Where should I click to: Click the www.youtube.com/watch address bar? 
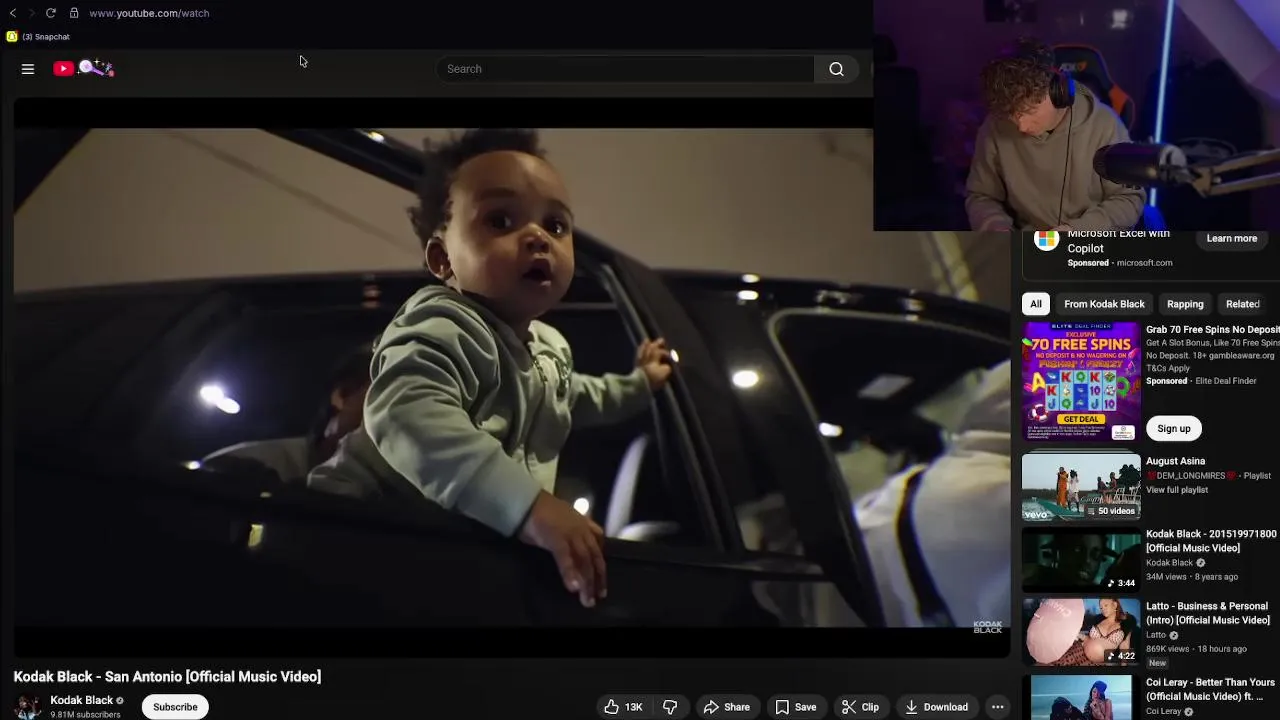[149, 13]
